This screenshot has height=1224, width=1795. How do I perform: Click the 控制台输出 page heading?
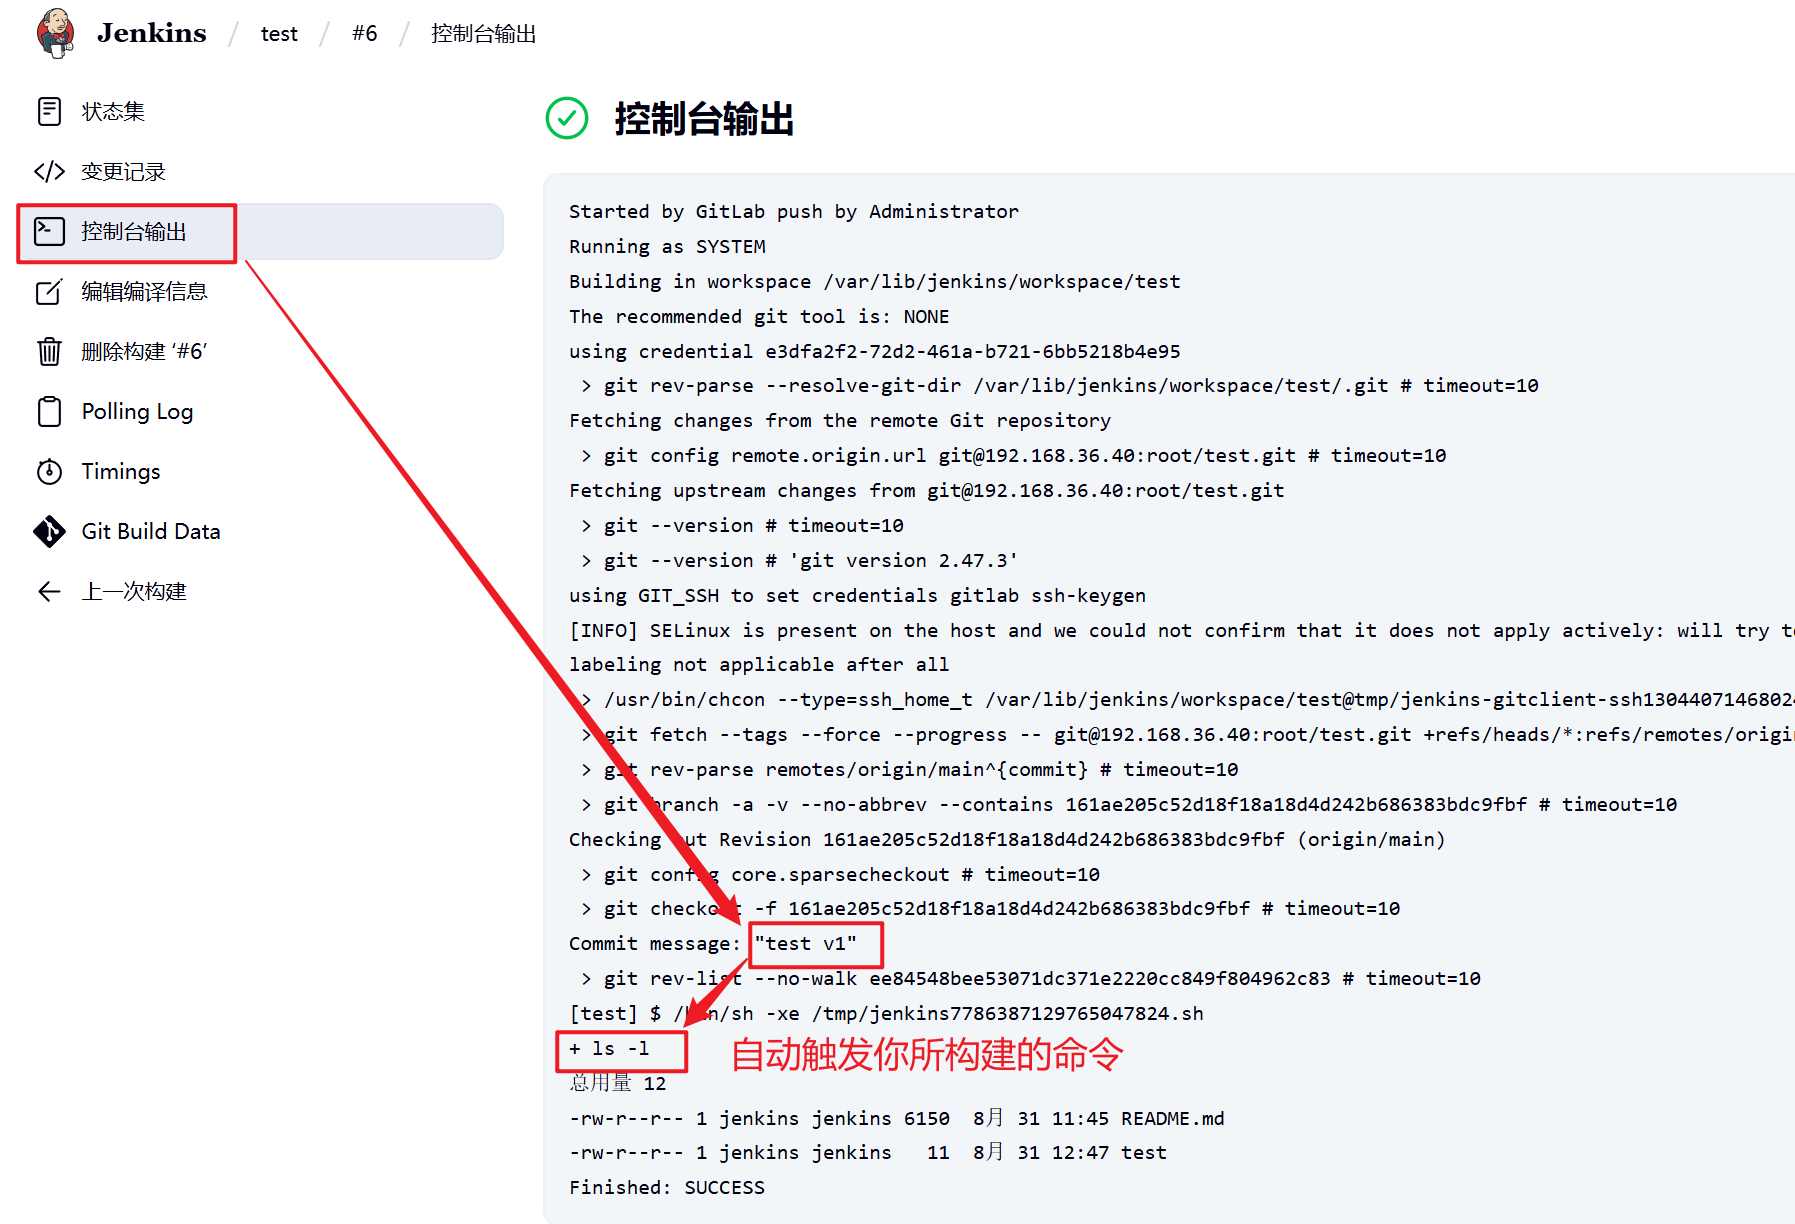tap(704, 119)
